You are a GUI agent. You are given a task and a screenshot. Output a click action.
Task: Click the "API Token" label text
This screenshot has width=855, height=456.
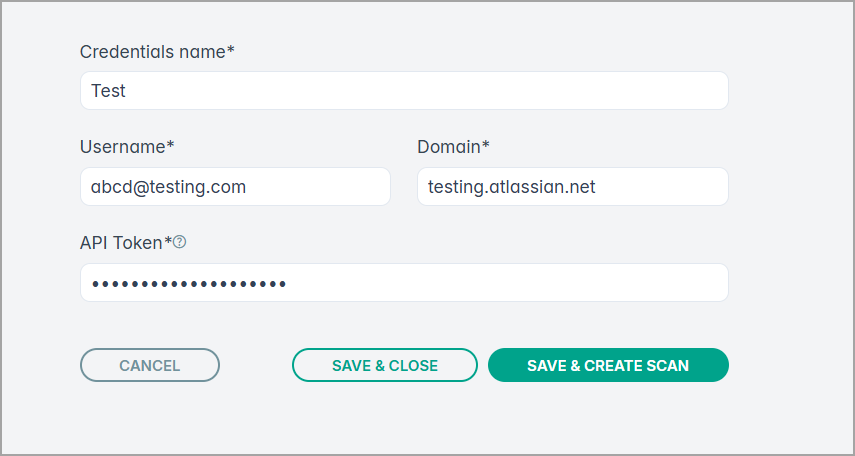(x=121, y=242)
